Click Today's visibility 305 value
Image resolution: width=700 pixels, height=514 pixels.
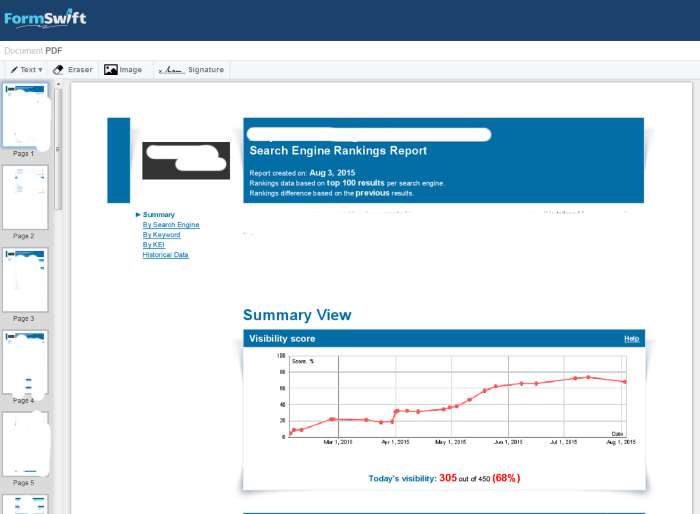coord(448,478)
